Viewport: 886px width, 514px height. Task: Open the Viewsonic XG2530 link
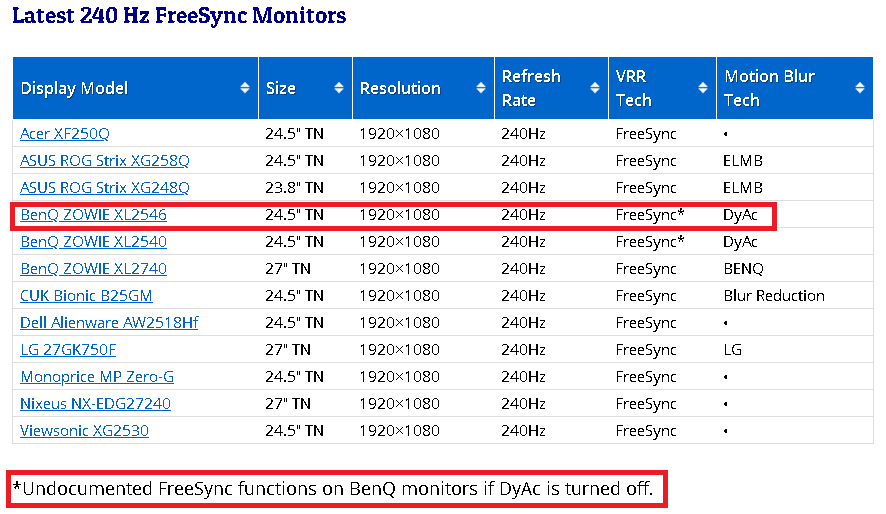(x=84, y=430)
